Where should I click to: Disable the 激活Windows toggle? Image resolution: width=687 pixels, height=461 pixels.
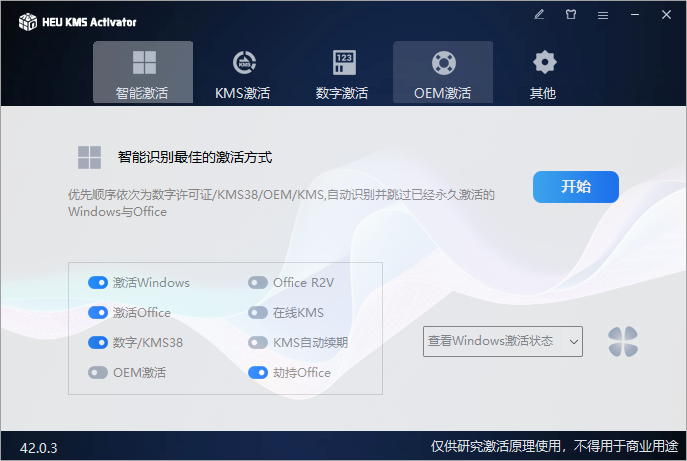(x=98, y=283)
